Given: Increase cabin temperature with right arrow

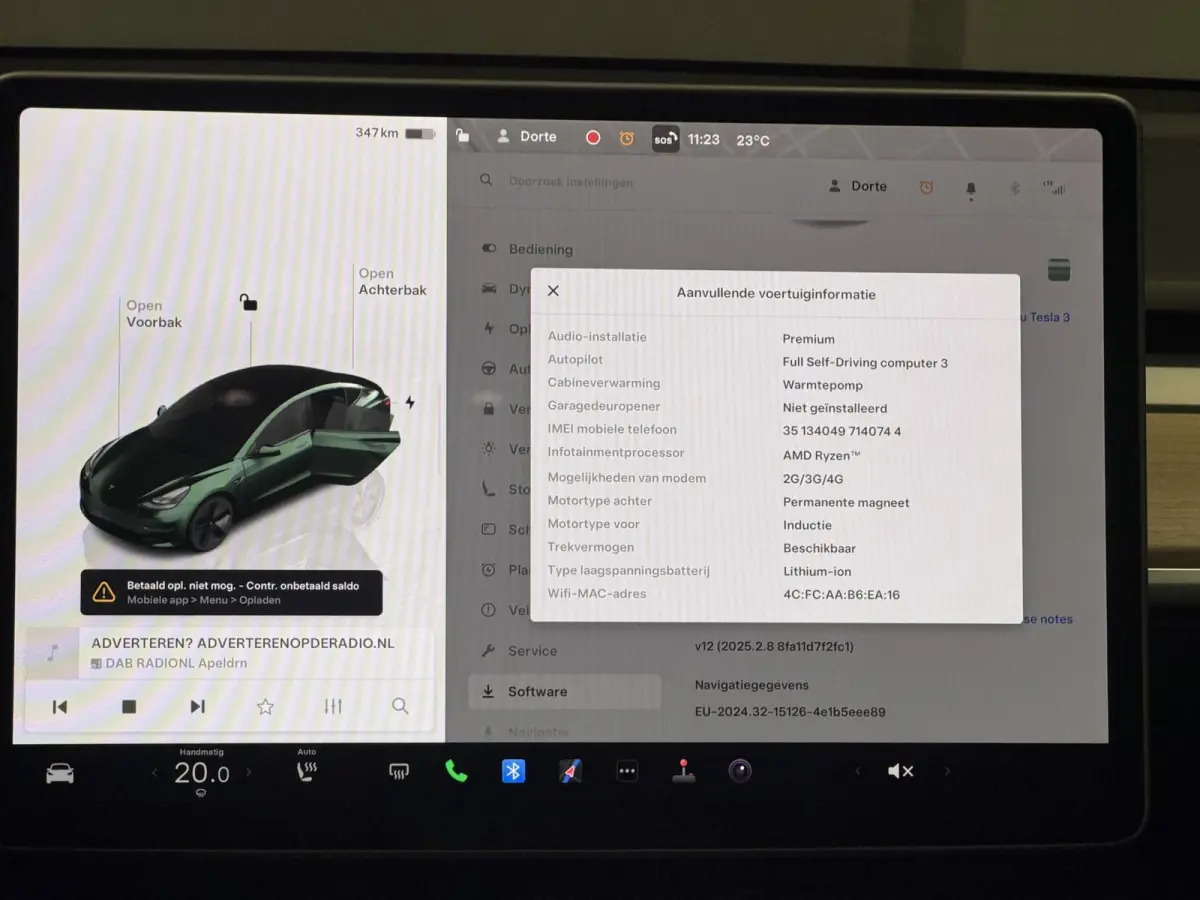Looking at the screenshot, I should pos(249,773).
